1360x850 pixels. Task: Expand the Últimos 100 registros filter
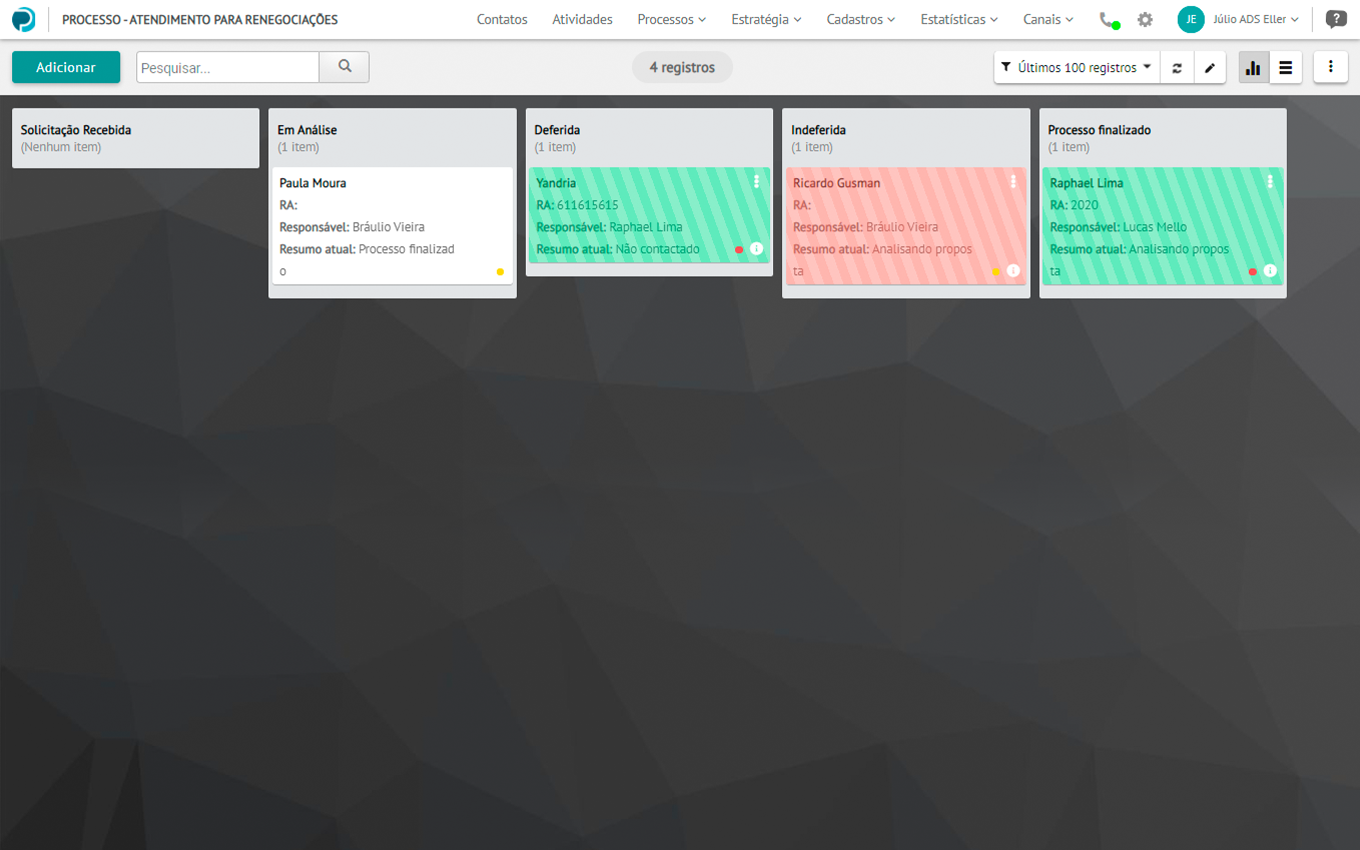(x=1077, y=68)
